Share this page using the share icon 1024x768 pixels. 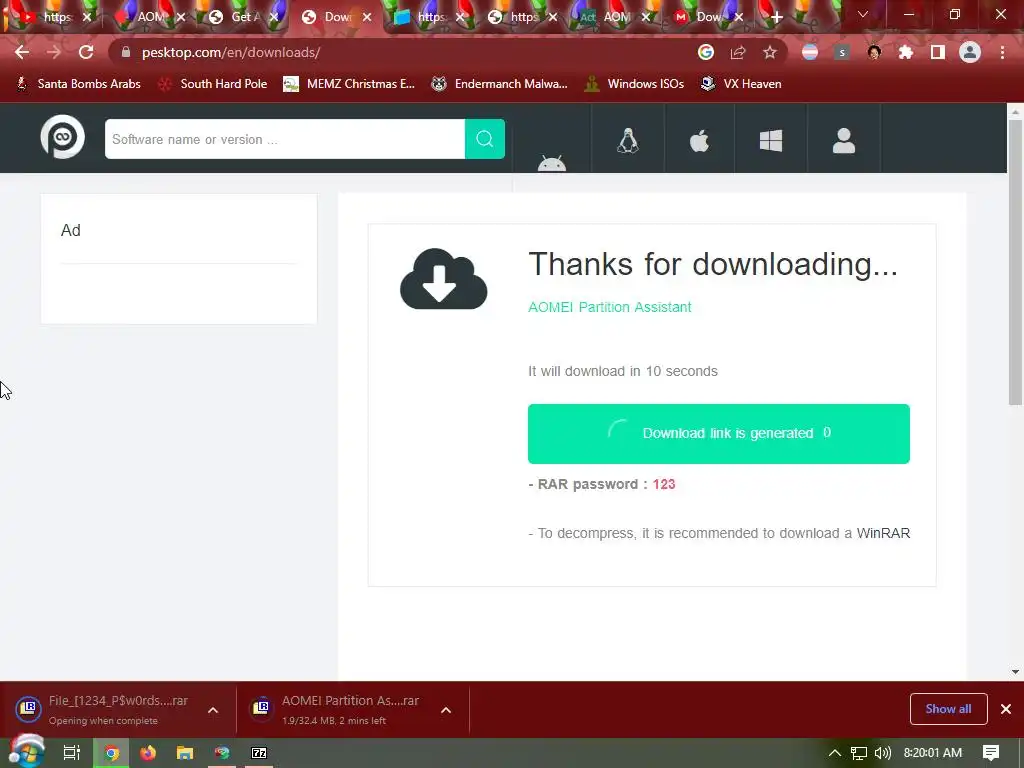738,52
